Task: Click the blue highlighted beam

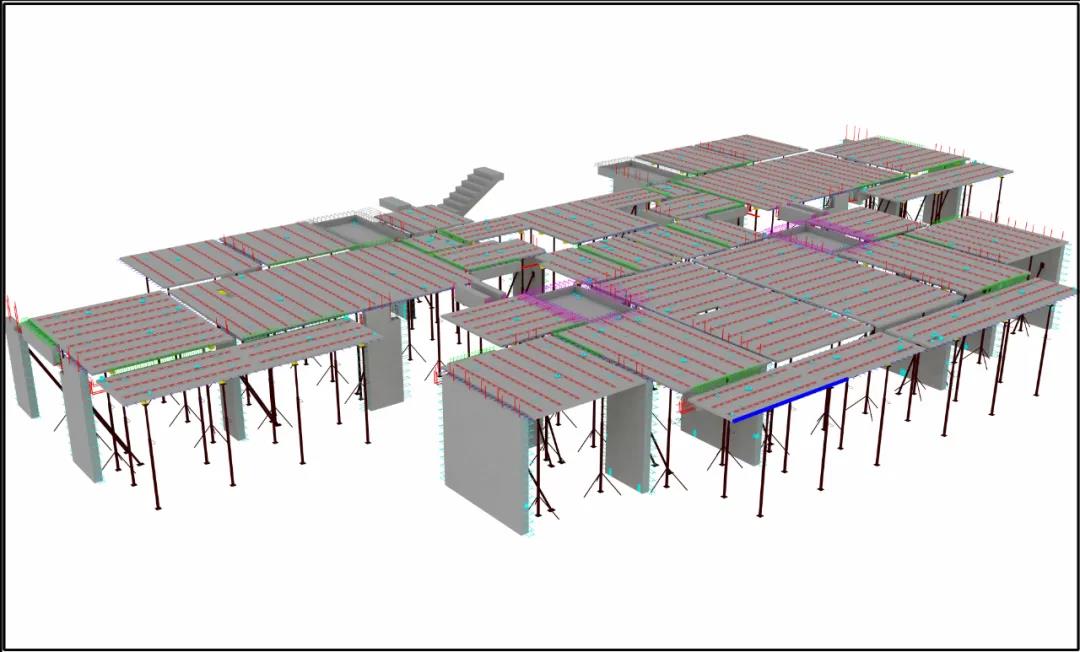Action: [x=790, y=400]
